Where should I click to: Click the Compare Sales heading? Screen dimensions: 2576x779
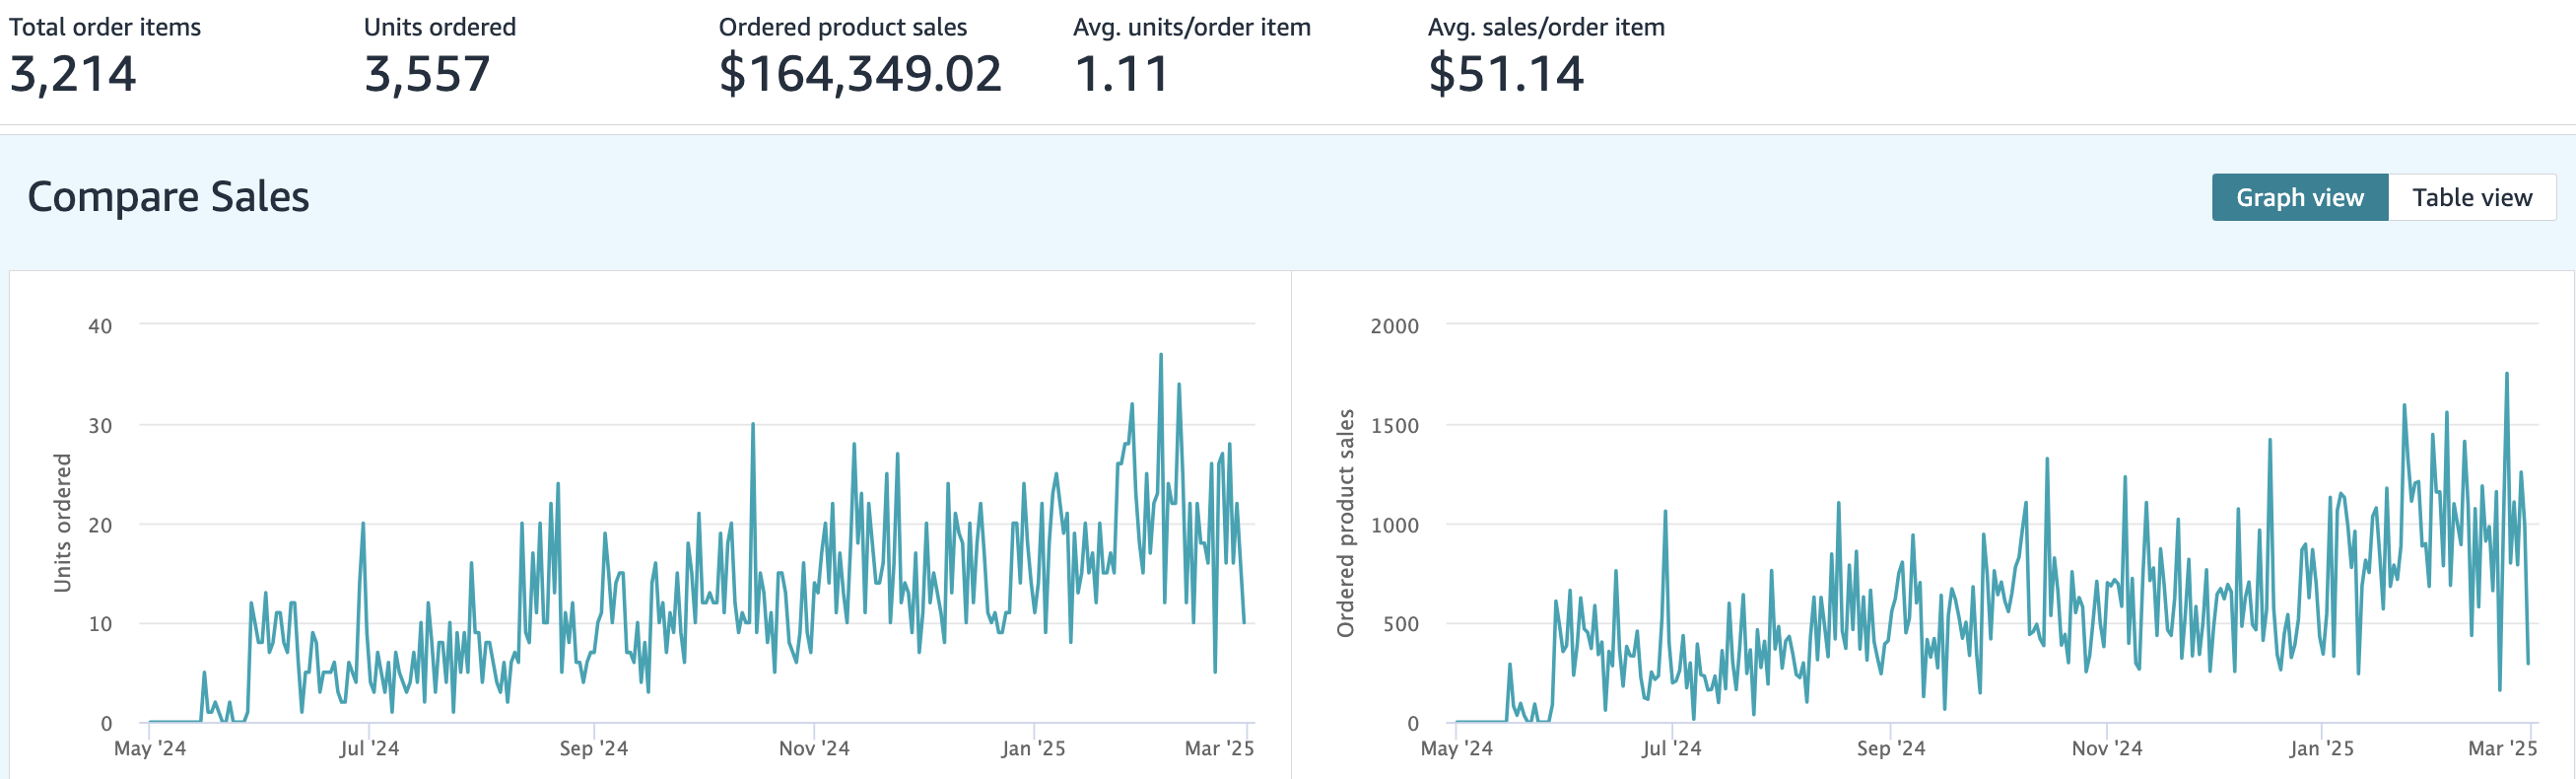pos(168,196)
